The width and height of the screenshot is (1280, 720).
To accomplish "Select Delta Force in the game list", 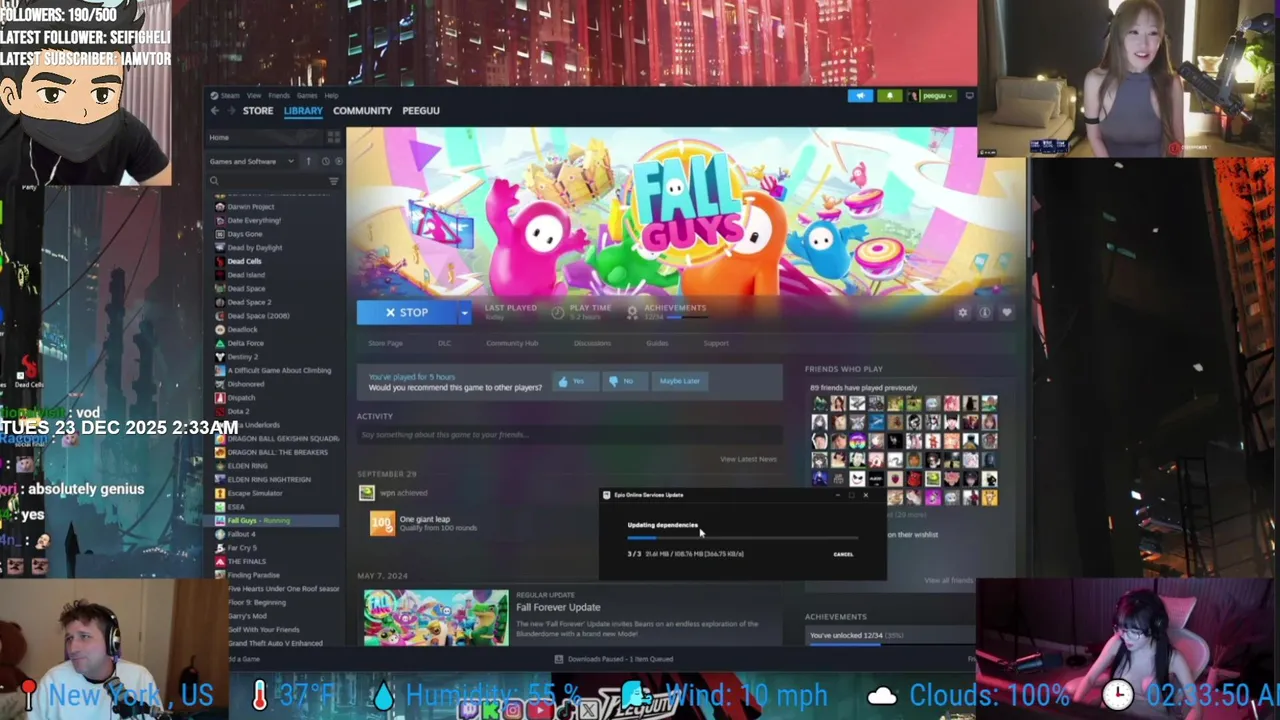I will point(245,343).
